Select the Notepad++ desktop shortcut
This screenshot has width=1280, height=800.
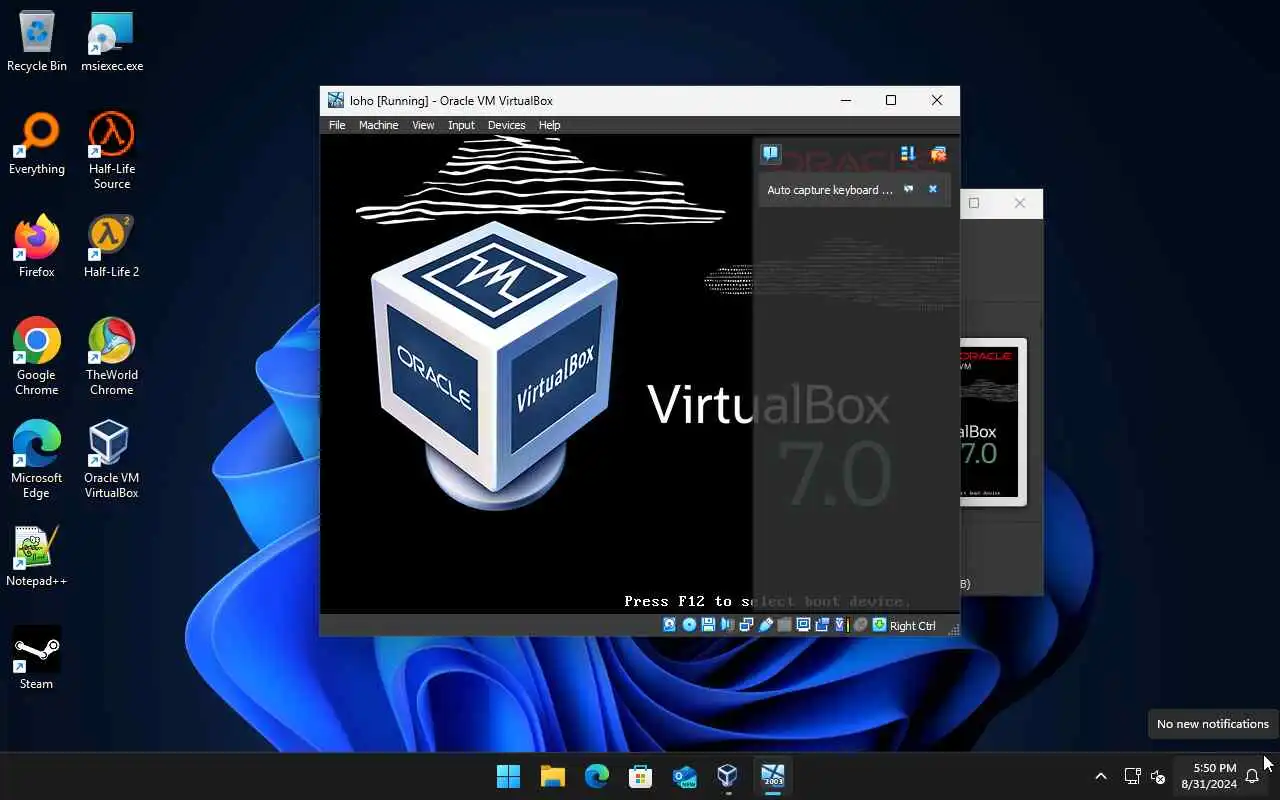click(x=37, y=557)
